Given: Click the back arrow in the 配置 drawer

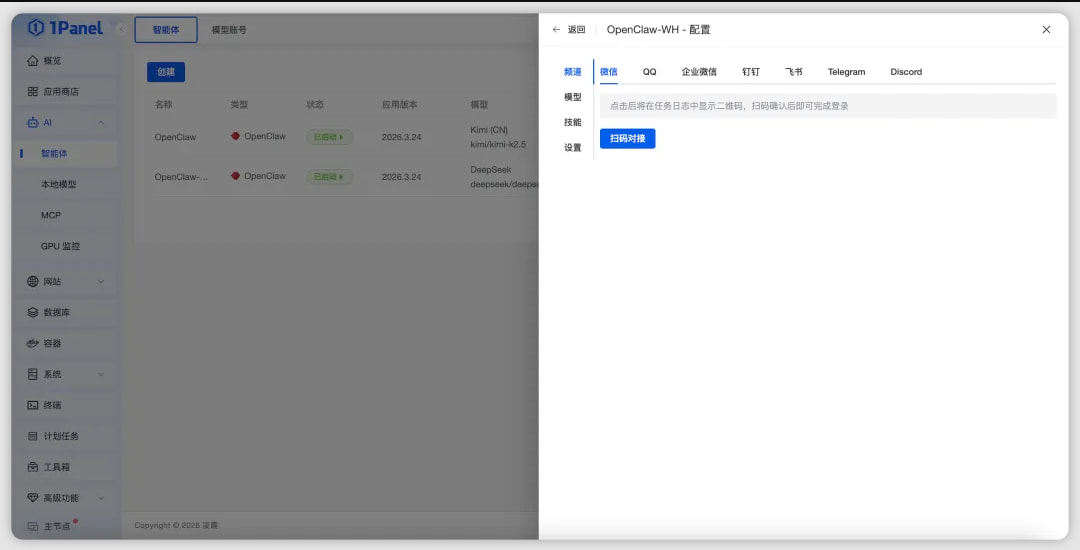Looking at the screenshot, I should point(557,30).
